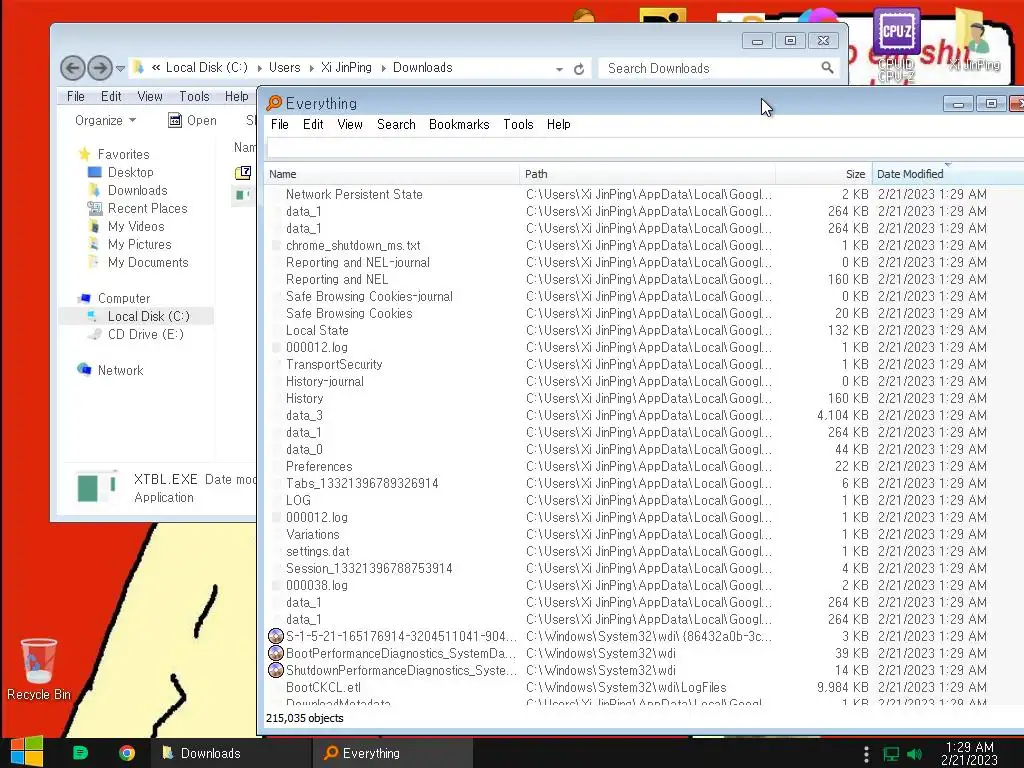1024x768 pixels.
Task: Click the Windows Start button
Action: 27,752
